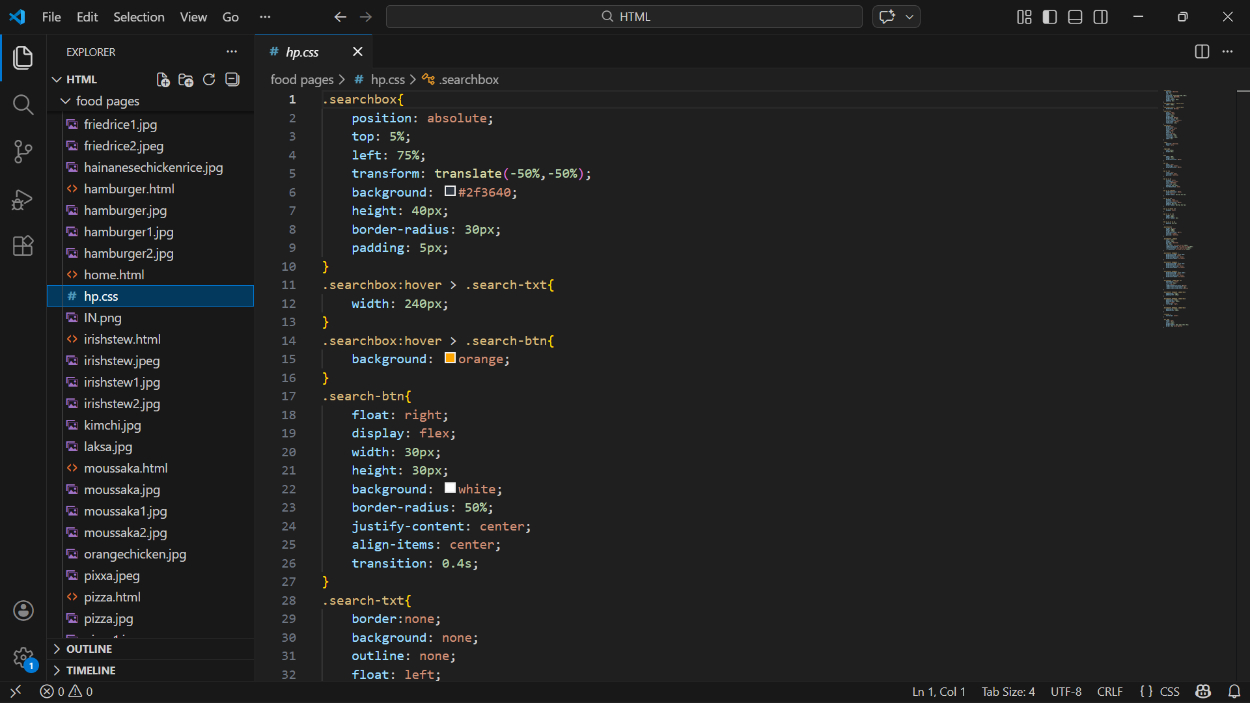Close the hp.css editor tab

click(357, 52)
